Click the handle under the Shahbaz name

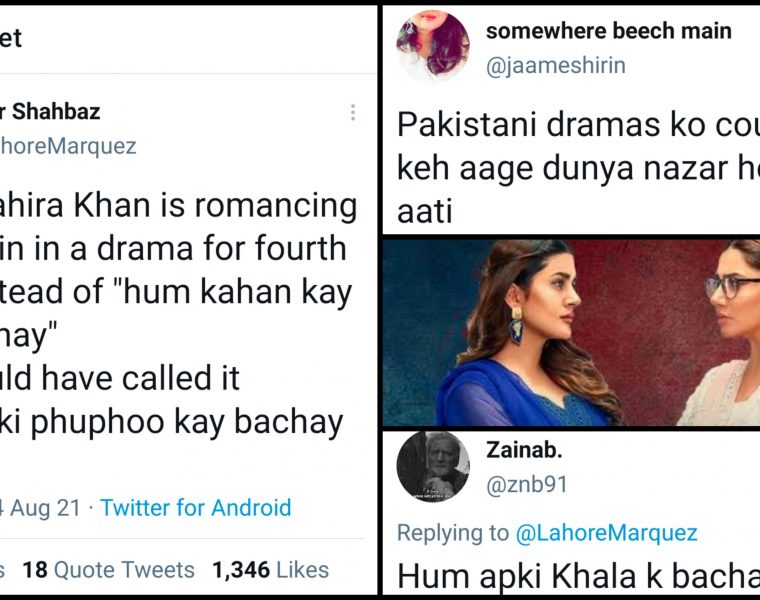[68, 146]
